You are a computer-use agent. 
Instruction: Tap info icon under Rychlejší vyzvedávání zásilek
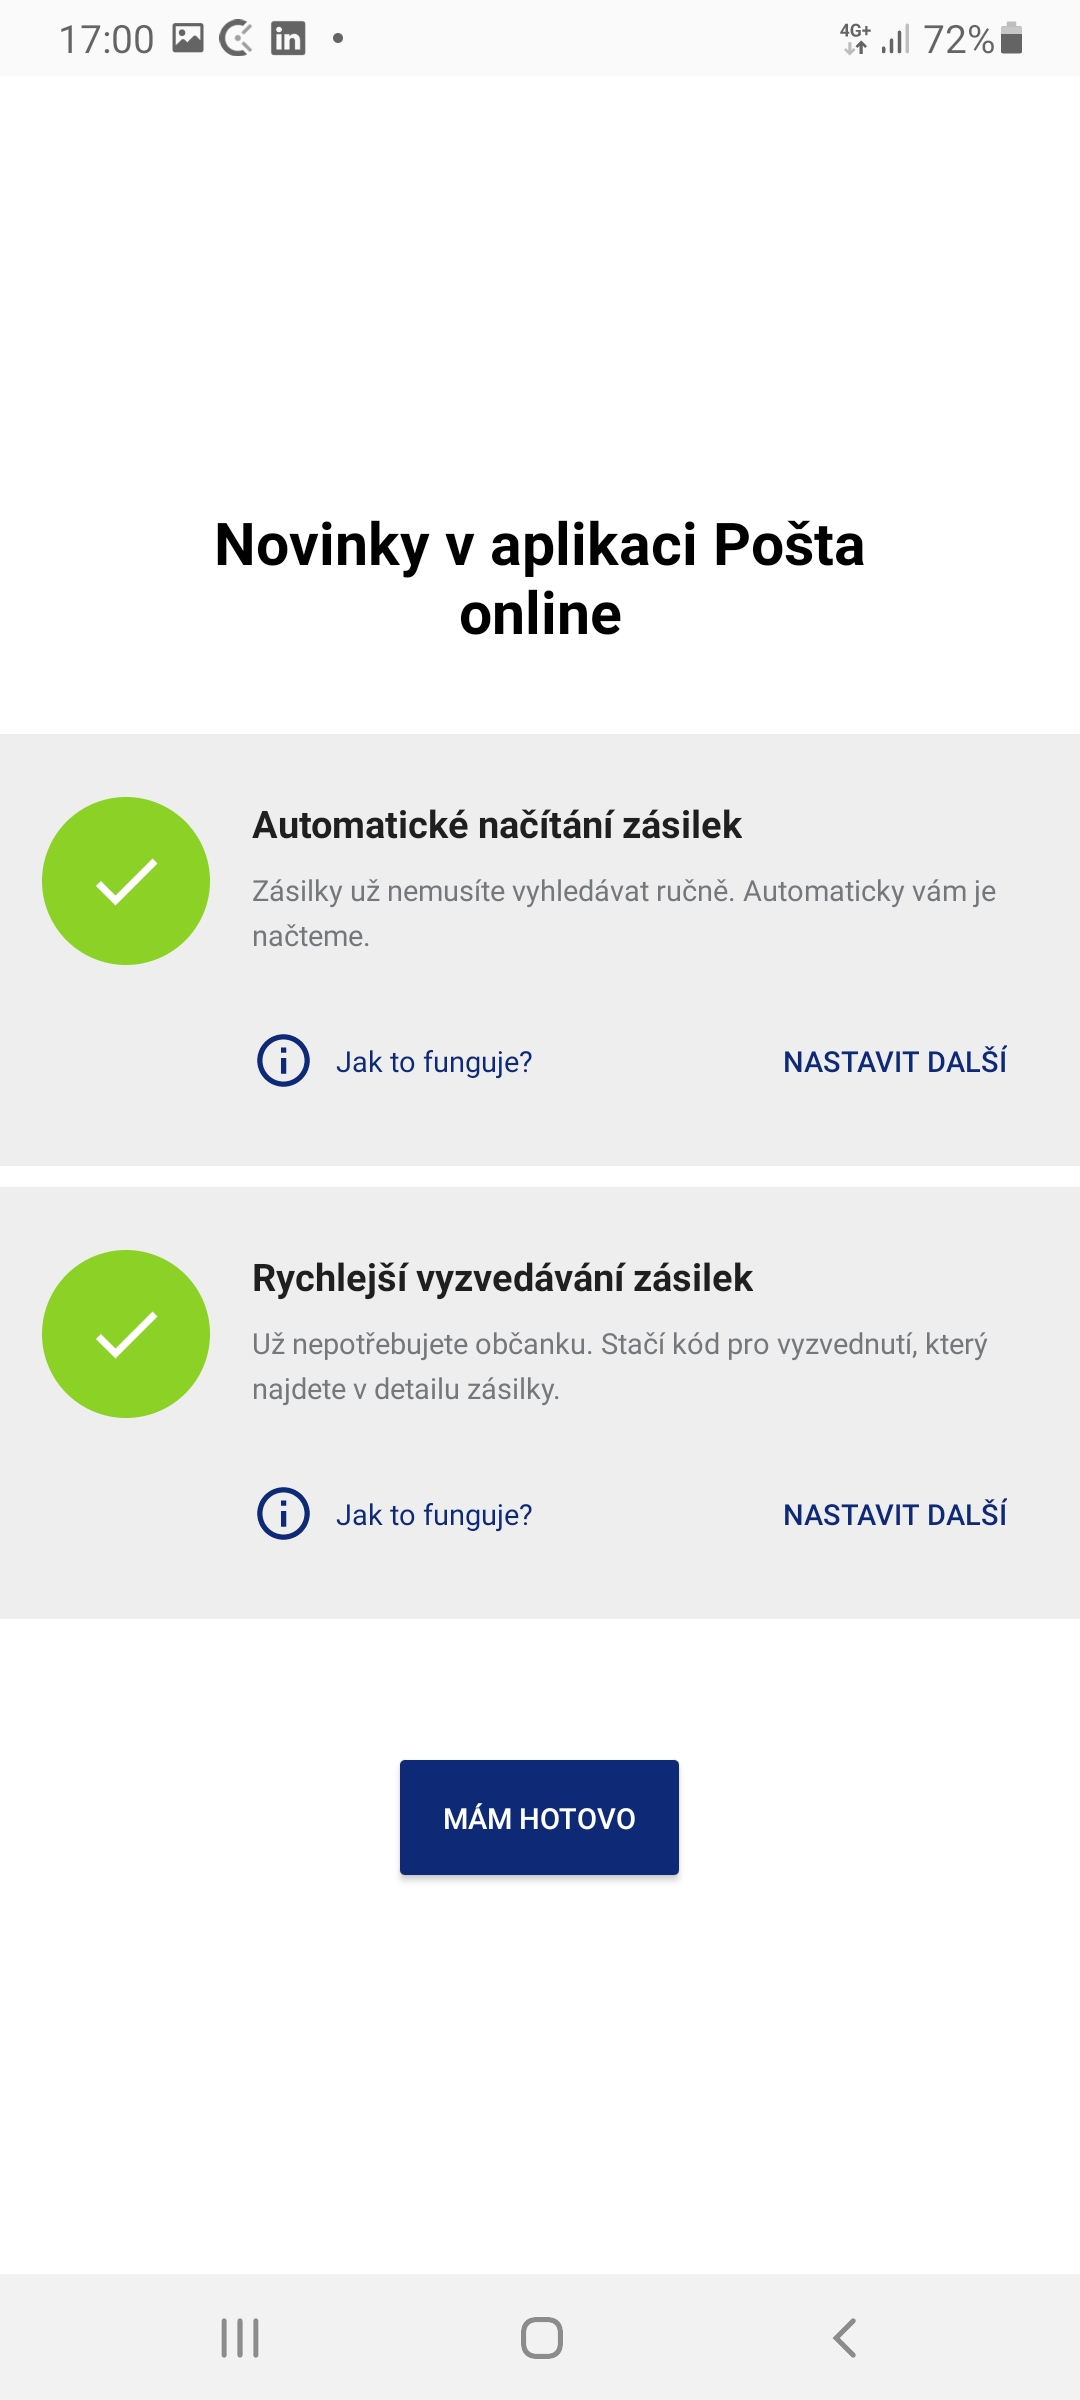[x=284, y=1513]
